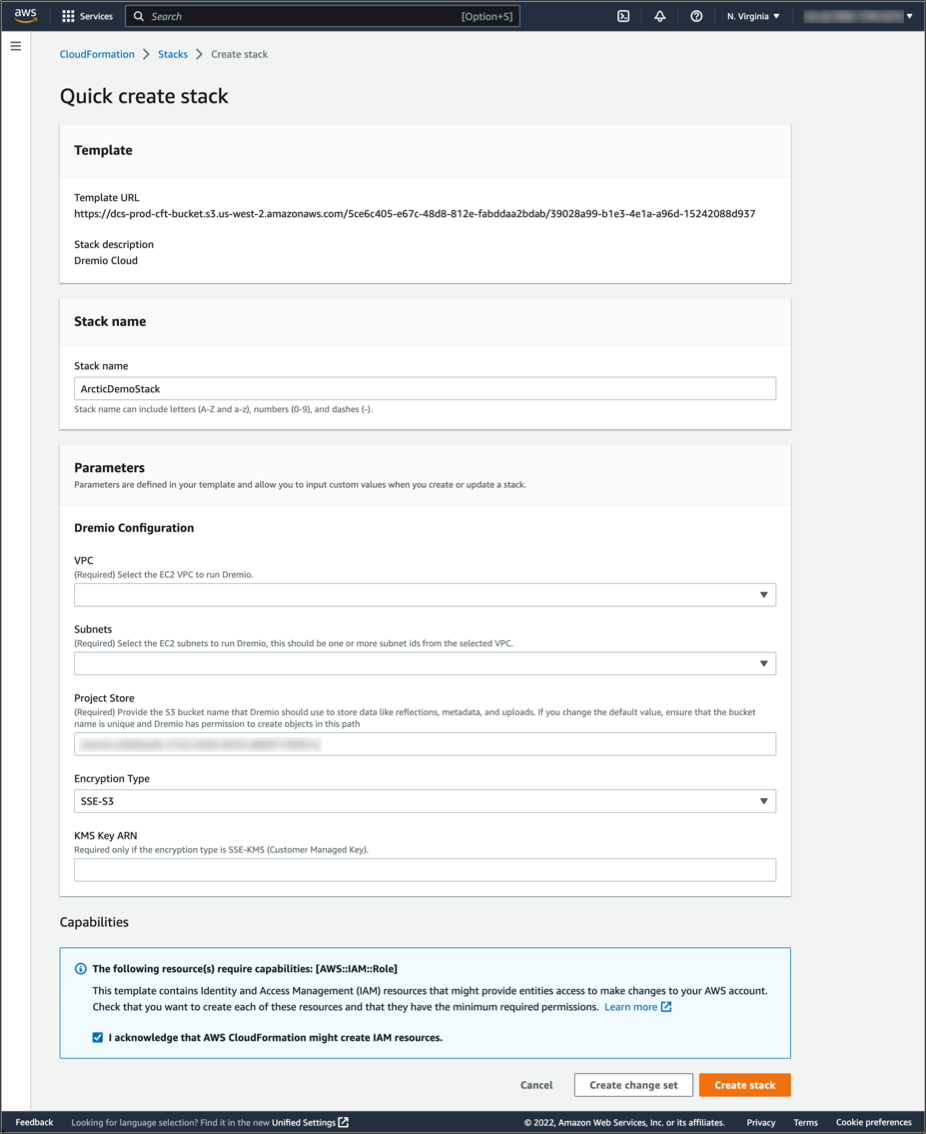The image size is (926, 1134).
Task: Click inside the KMS Key ARN input field
Action: [x=424, y=869]
